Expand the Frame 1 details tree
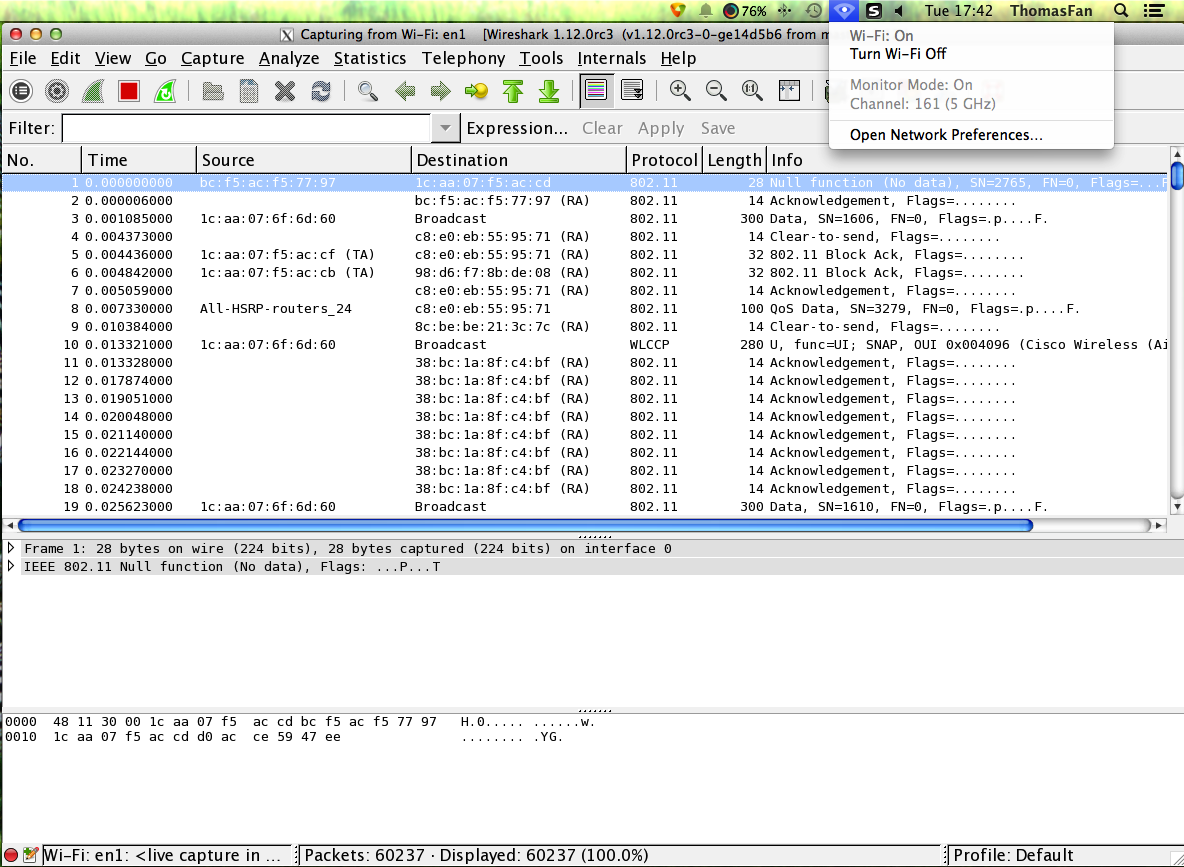 [11, 548]
